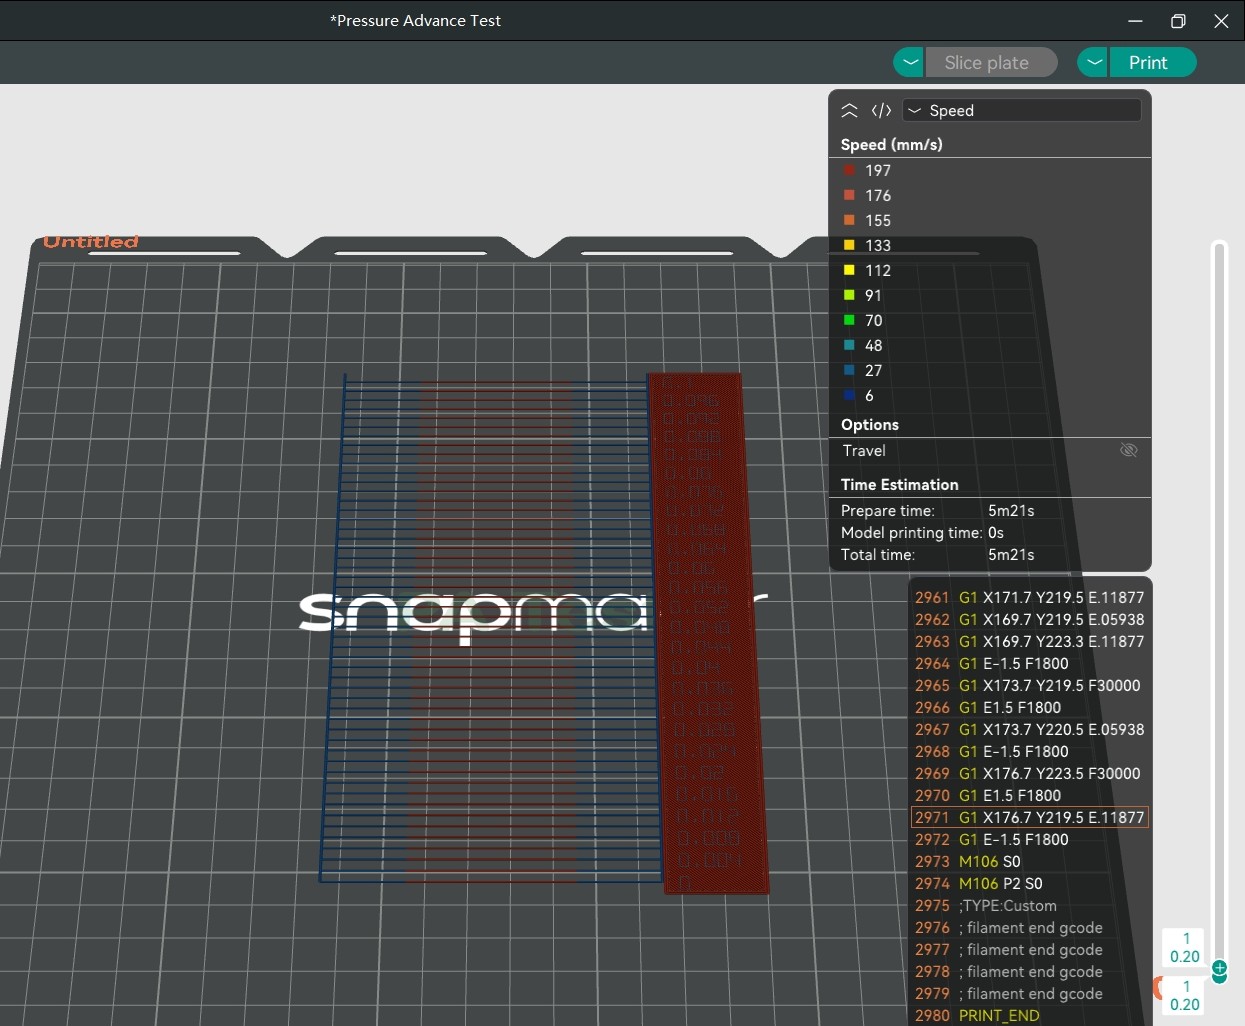This screenshot has width=1245, height=1026.
Task: Click the vertical layer slider plus handle
Action: [x=1219, y=968]
